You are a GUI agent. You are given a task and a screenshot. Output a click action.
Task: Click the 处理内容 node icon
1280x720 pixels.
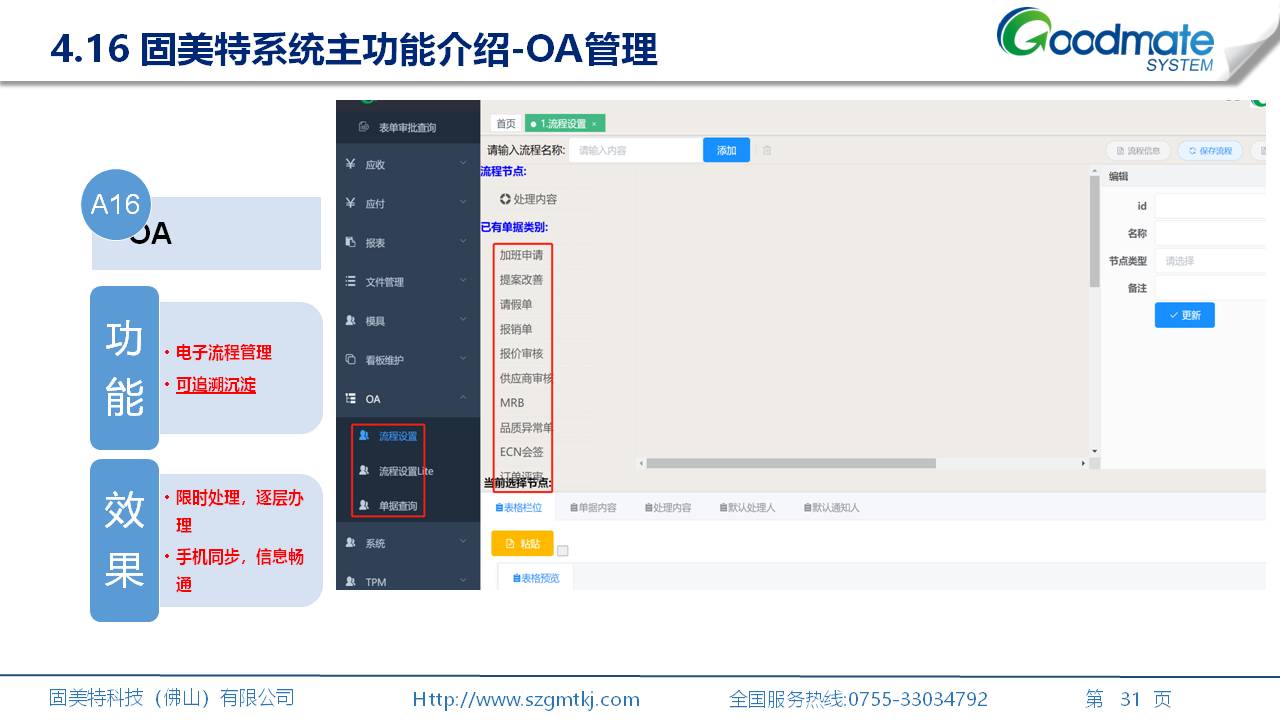(505, 199)
